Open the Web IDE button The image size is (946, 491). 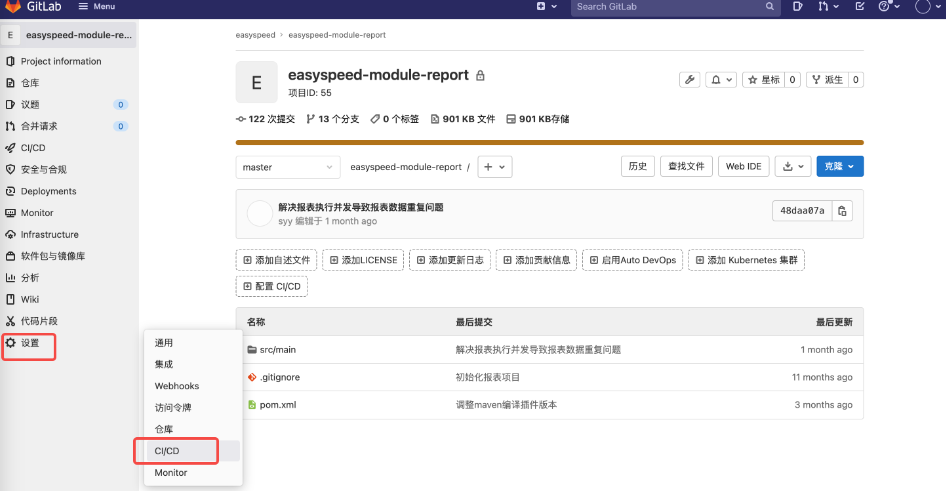[743, 166]
